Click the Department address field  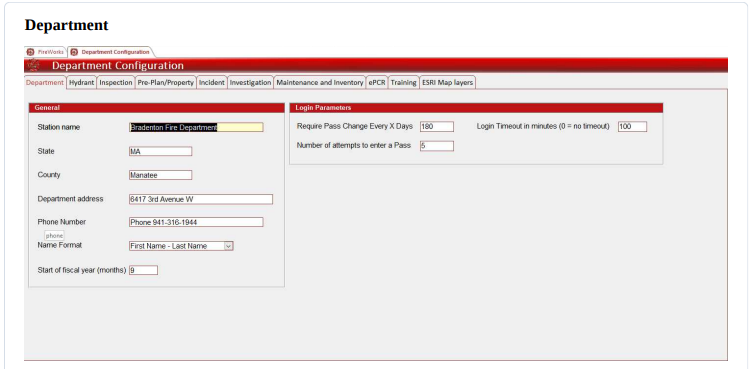(x=201, y=199)
